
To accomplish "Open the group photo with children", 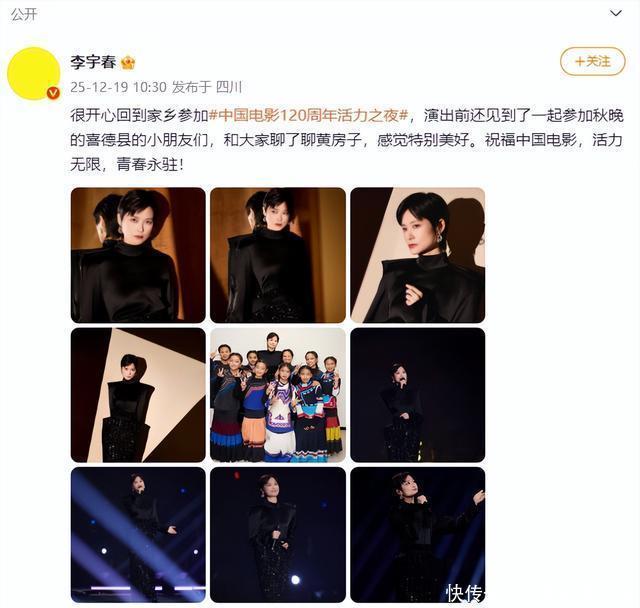I will tap(278, 395).
